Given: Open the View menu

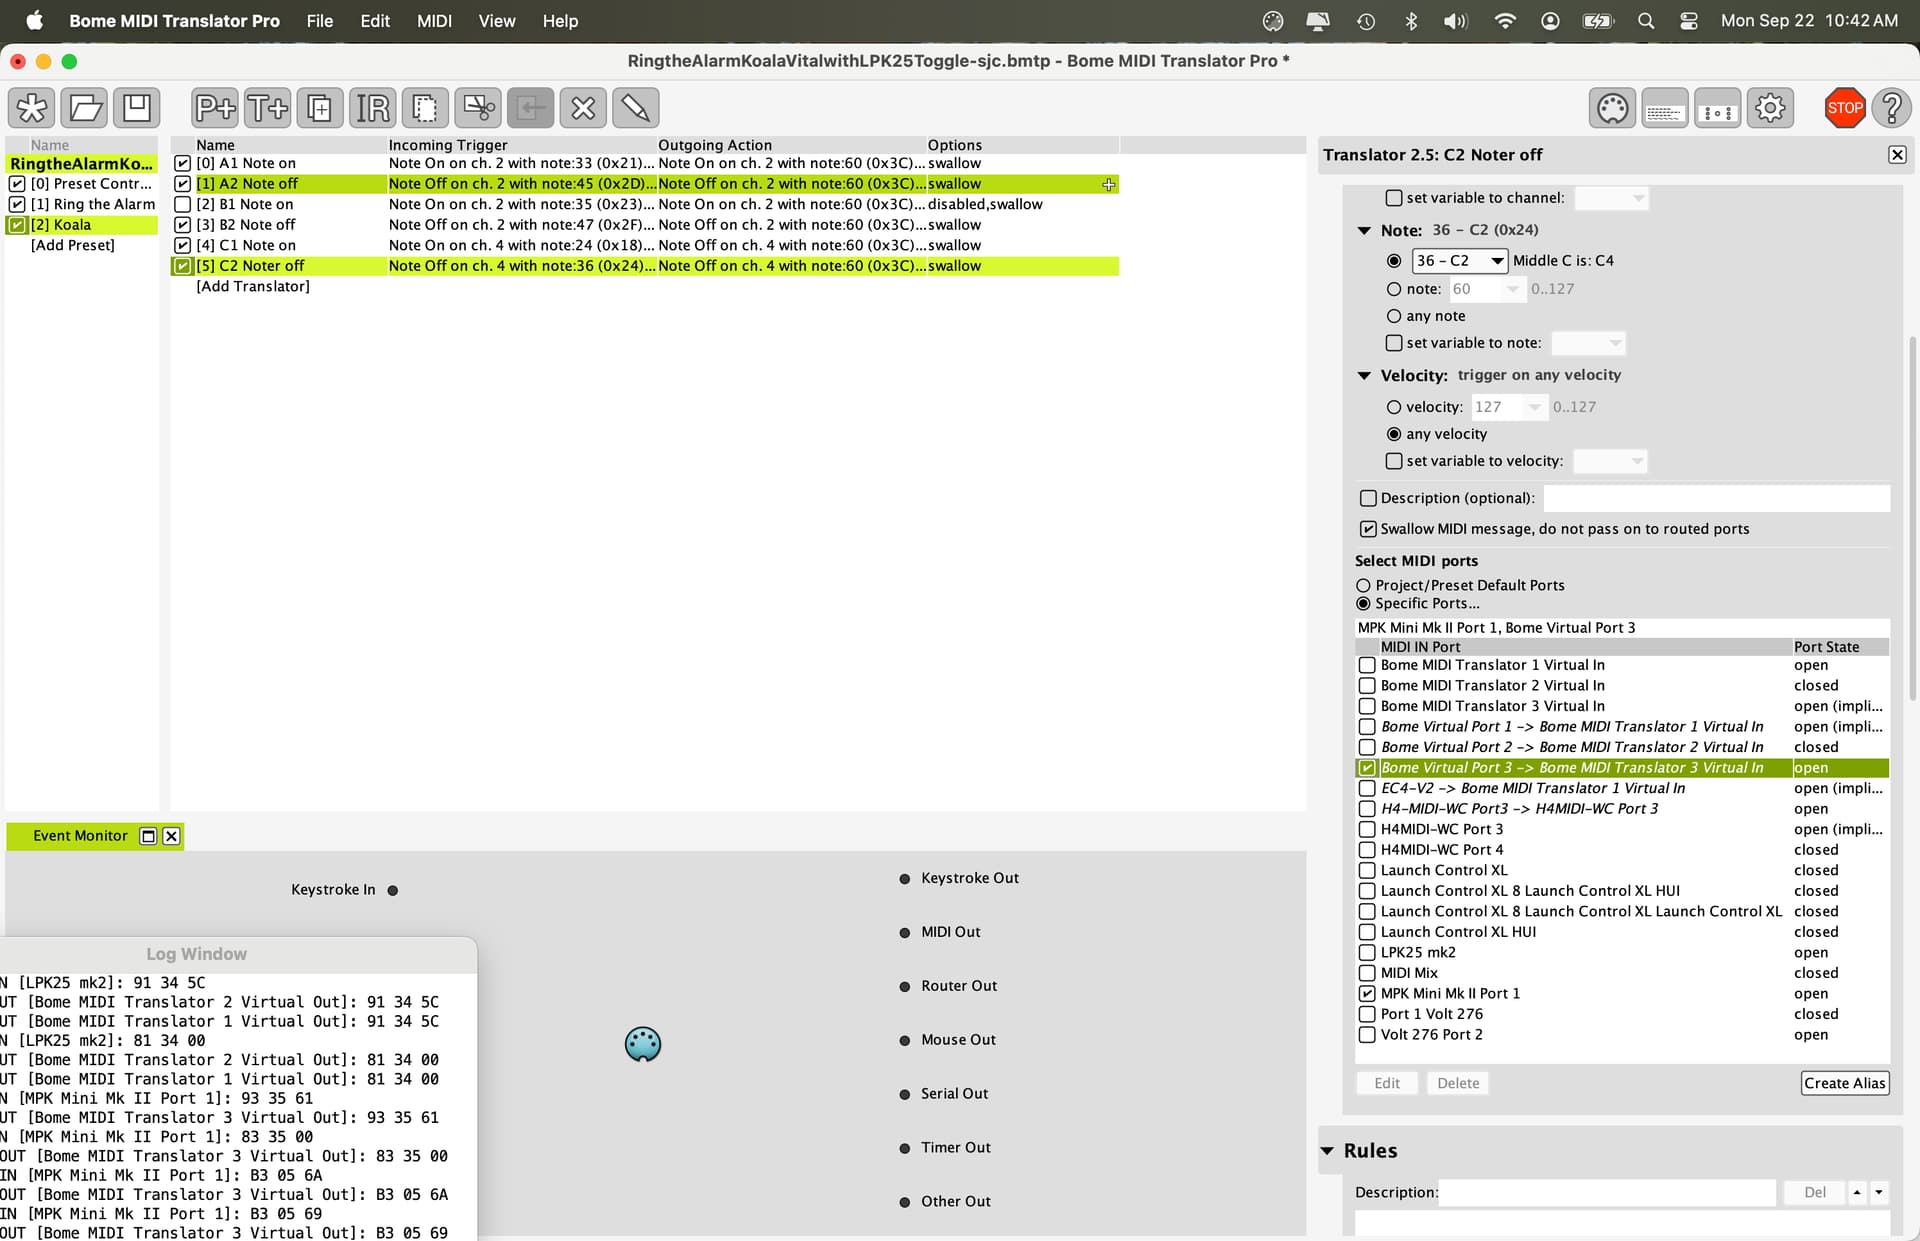Looking at the screenshot, I should (x=497, y=21).
